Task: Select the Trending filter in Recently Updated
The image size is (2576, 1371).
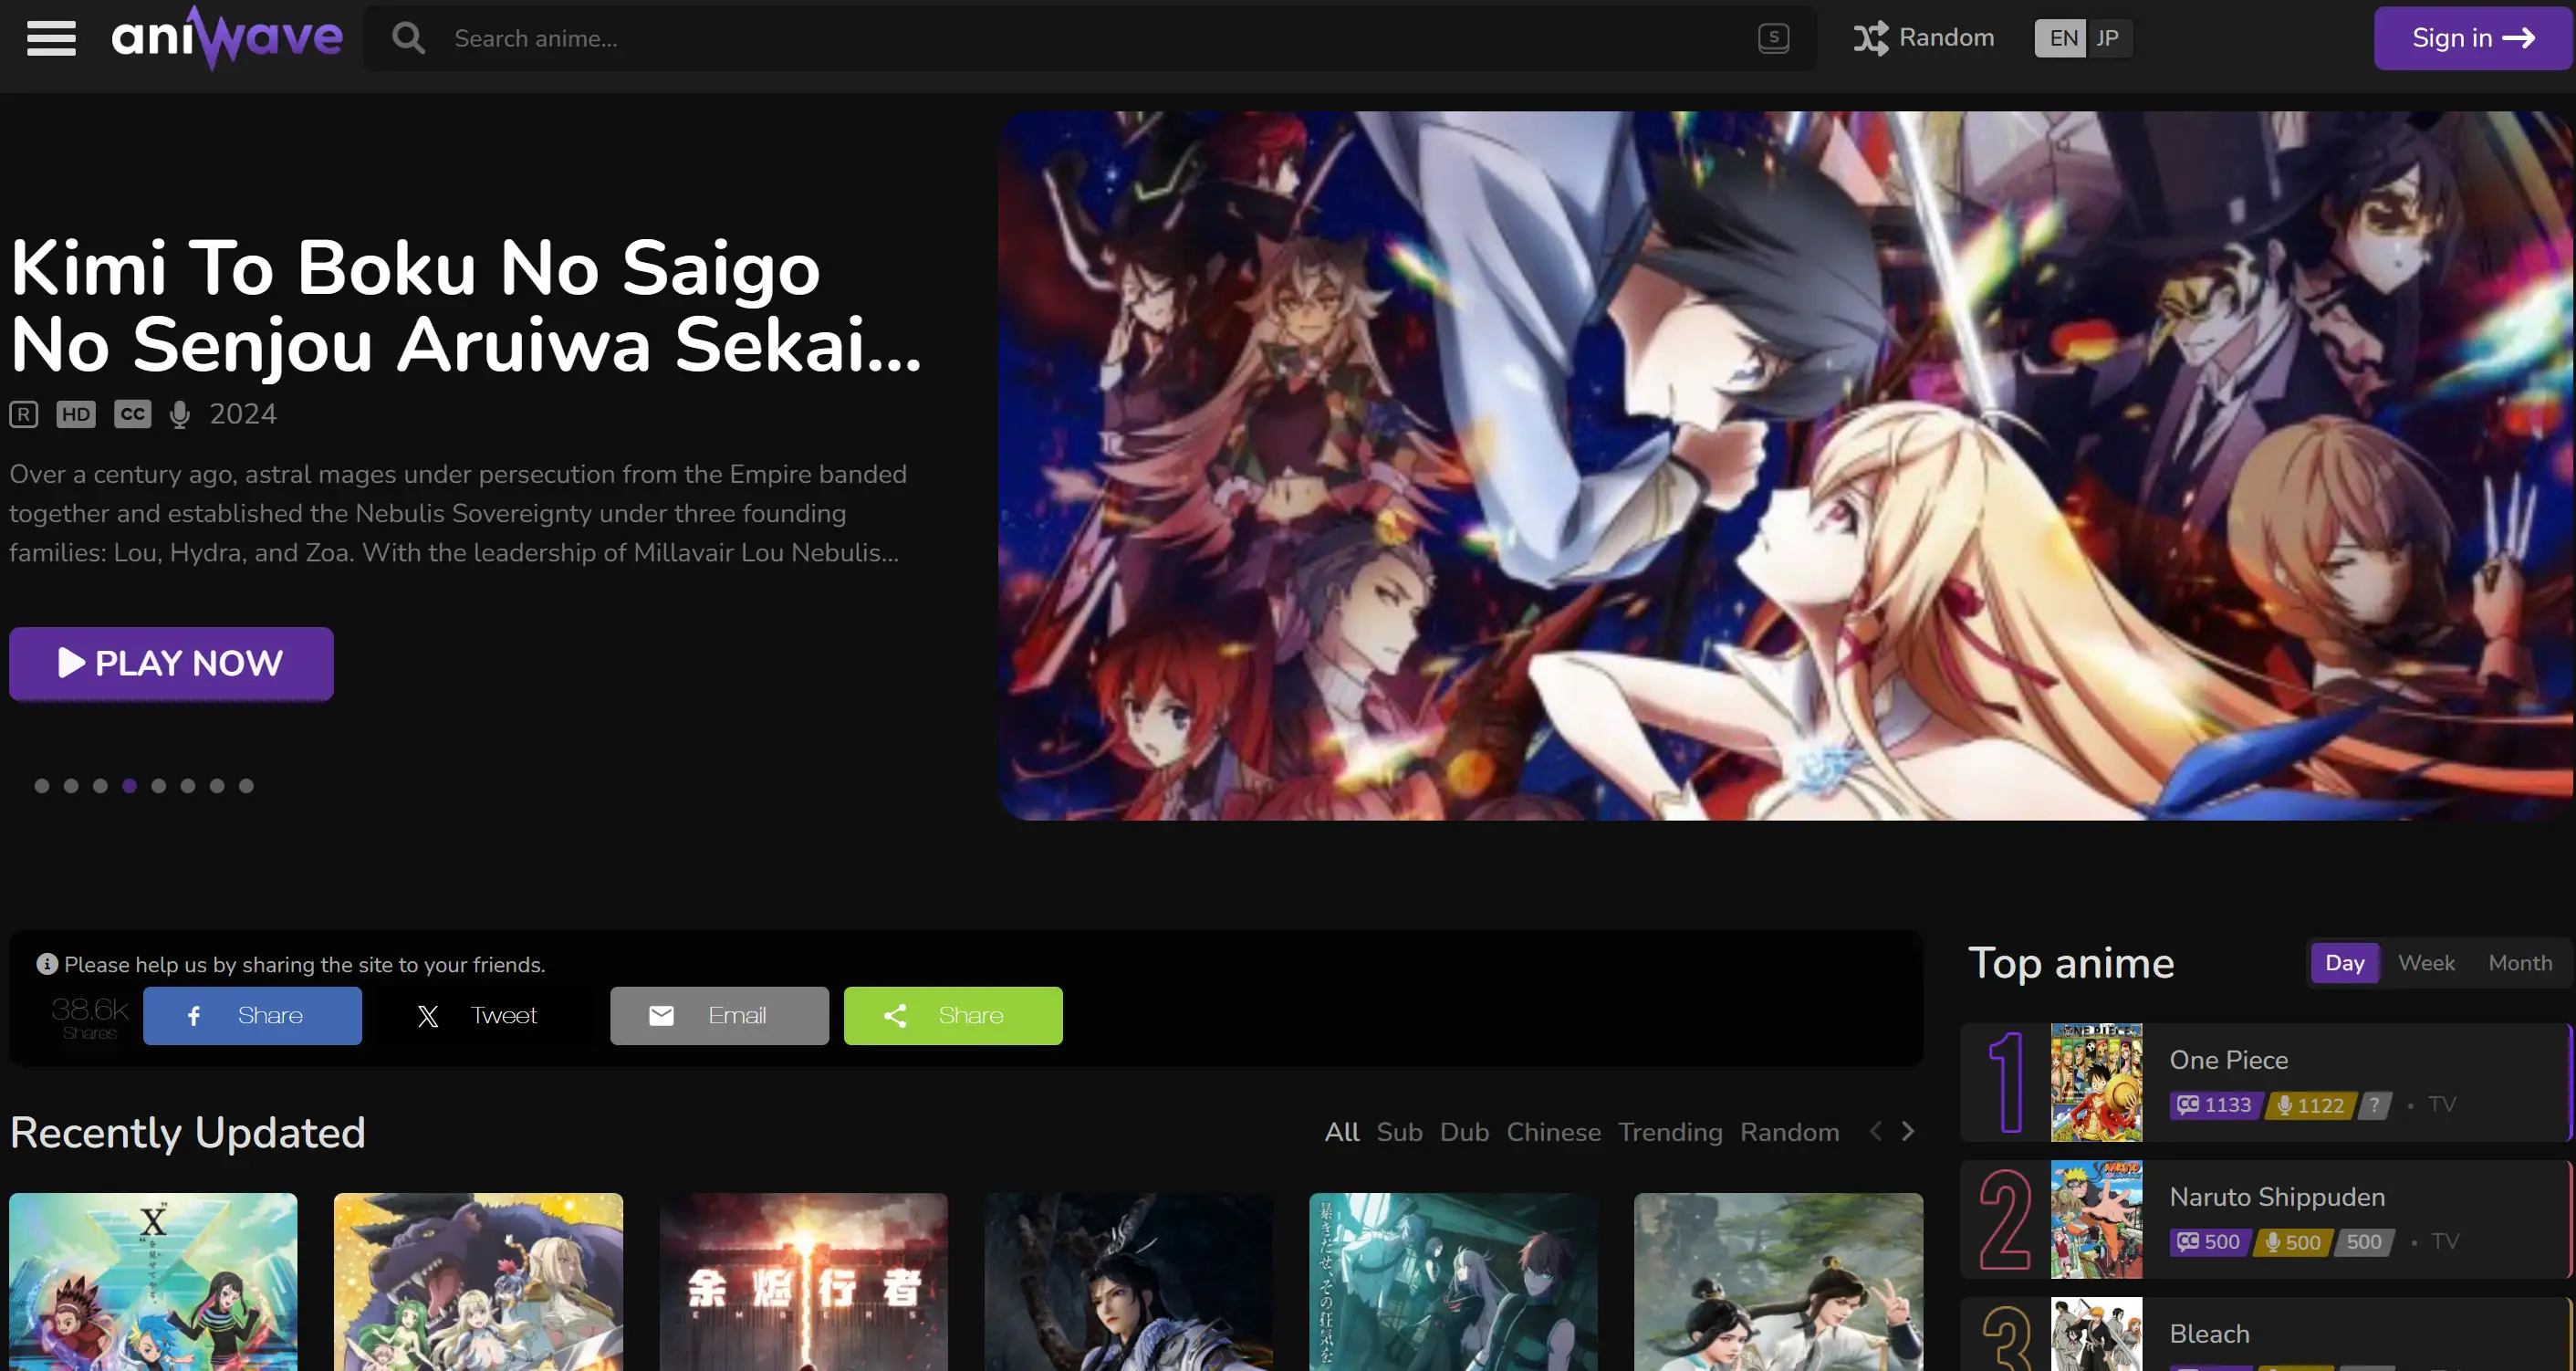Action: click(x=1670, y=1132)
